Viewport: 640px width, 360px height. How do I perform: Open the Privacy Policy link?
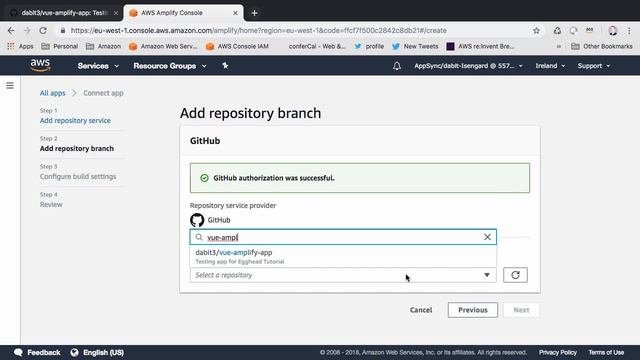[x=558, y=352]
